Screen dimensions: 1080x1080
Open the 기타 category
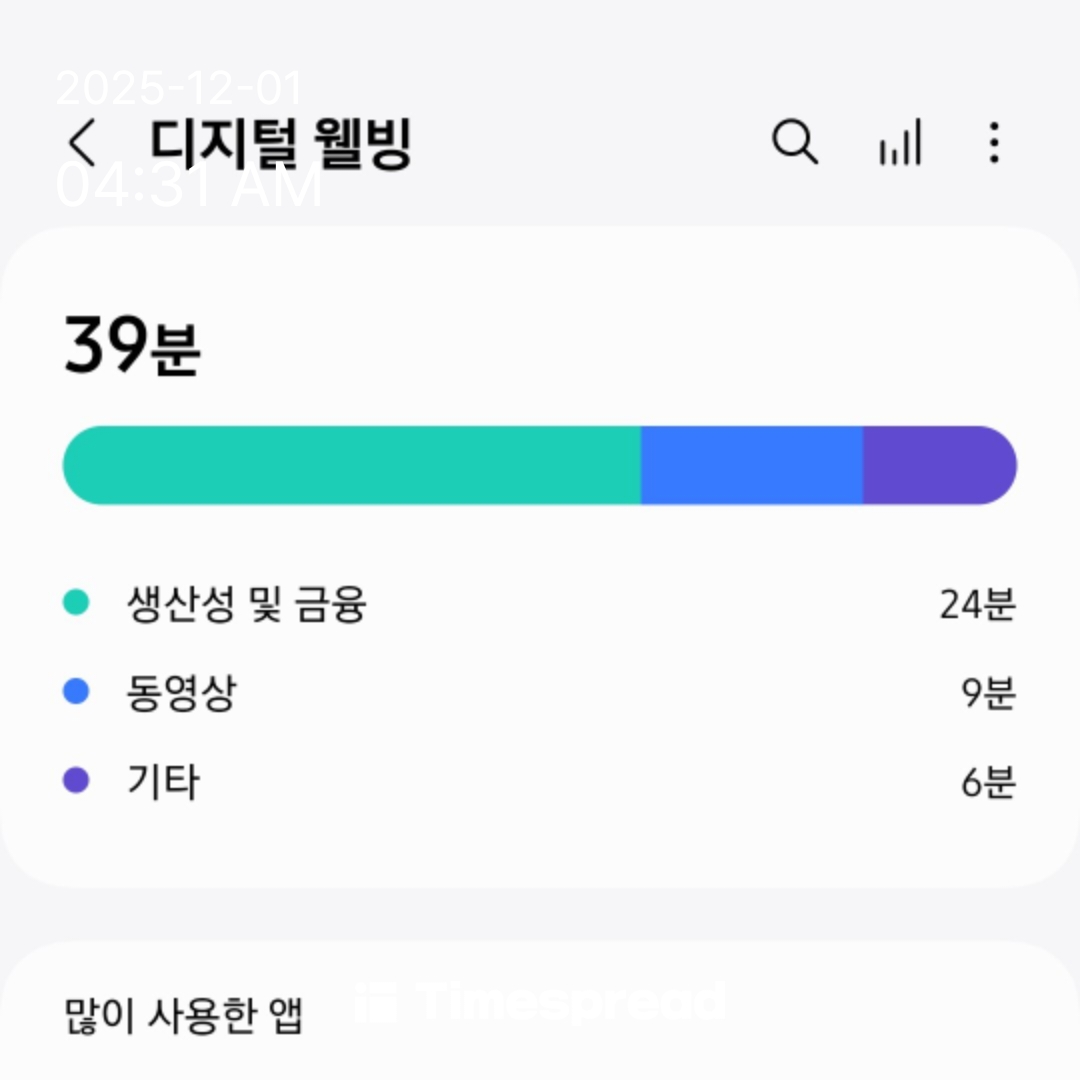(163, 782)
